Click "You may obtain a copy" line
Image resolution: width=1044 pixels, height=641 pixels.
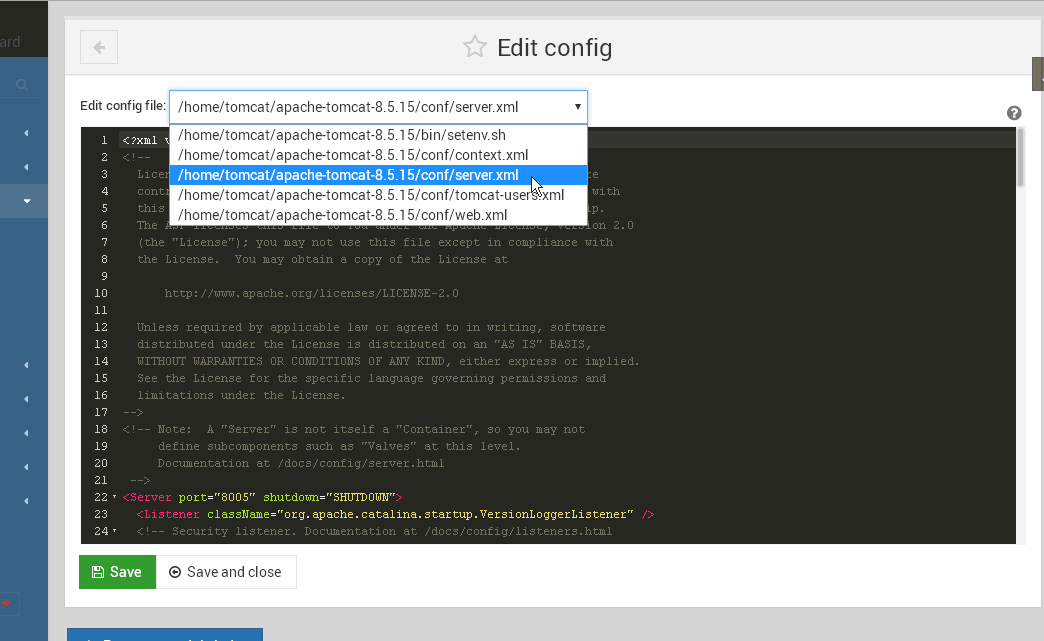tap(323, 260)
